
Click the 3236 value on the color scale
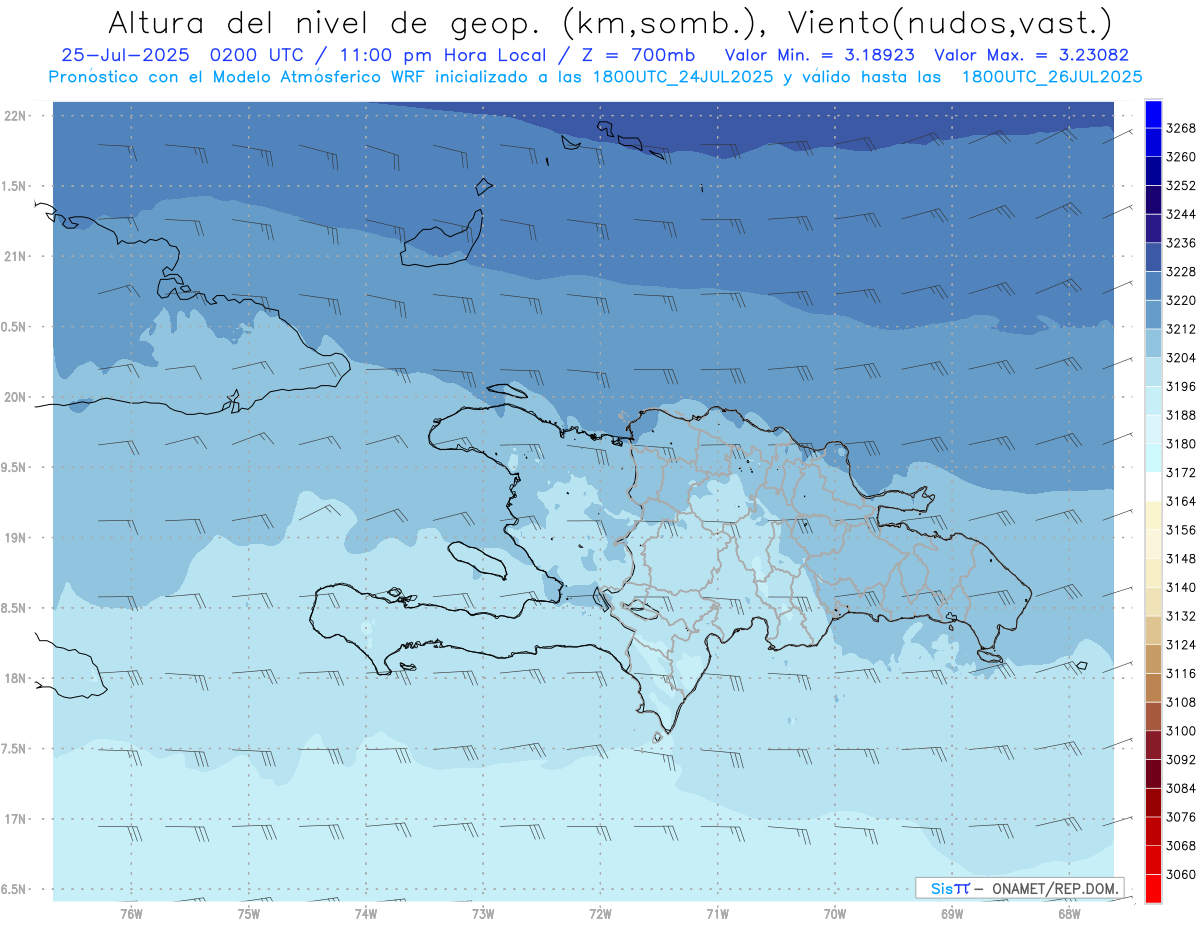(x=1181, y=243)
